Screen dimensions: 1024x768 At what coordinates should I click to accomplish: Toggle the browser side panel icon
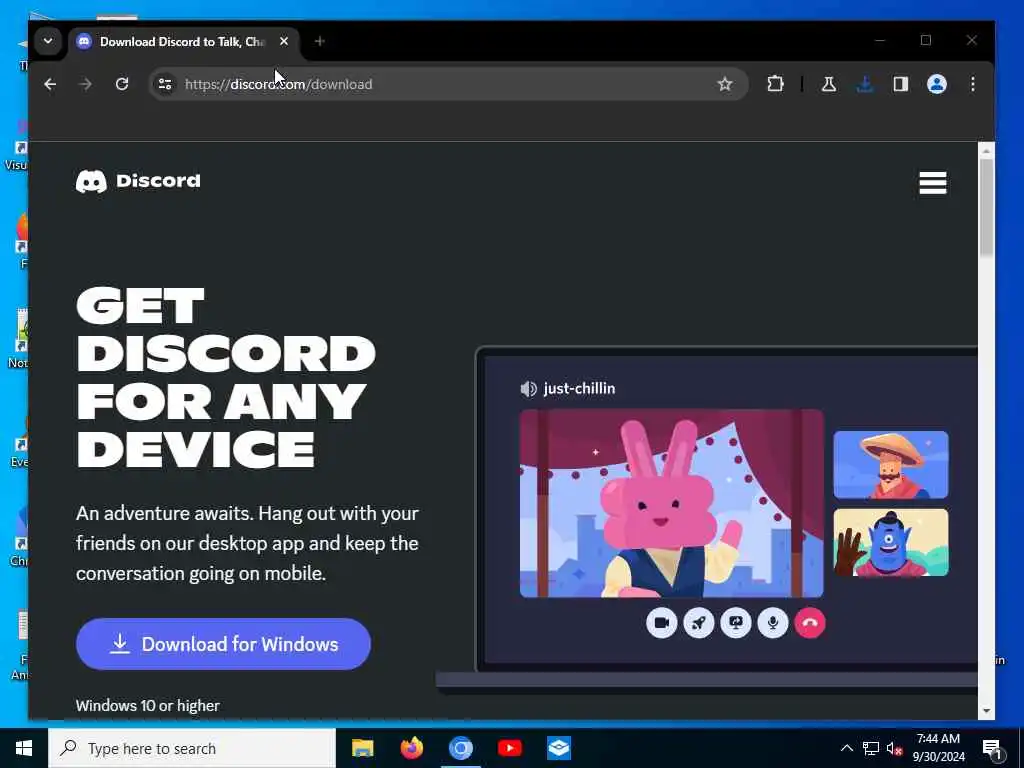click(901, 84)
